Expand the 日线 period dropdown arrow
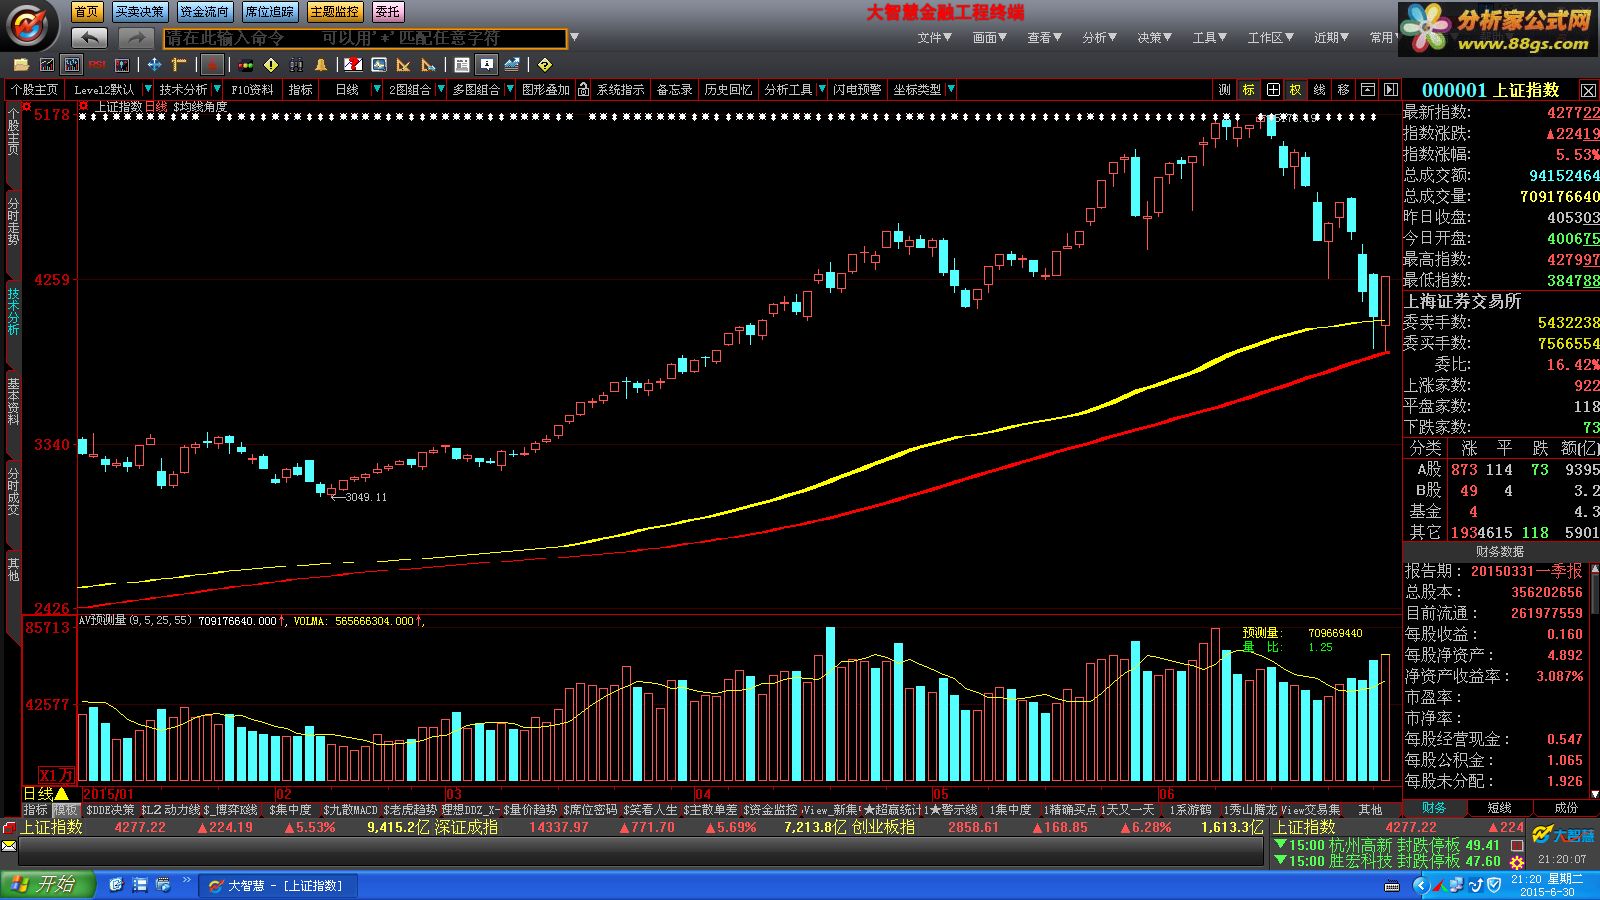Image resolution: width=1600 pixels, height=900 pixels. point(377,89)
